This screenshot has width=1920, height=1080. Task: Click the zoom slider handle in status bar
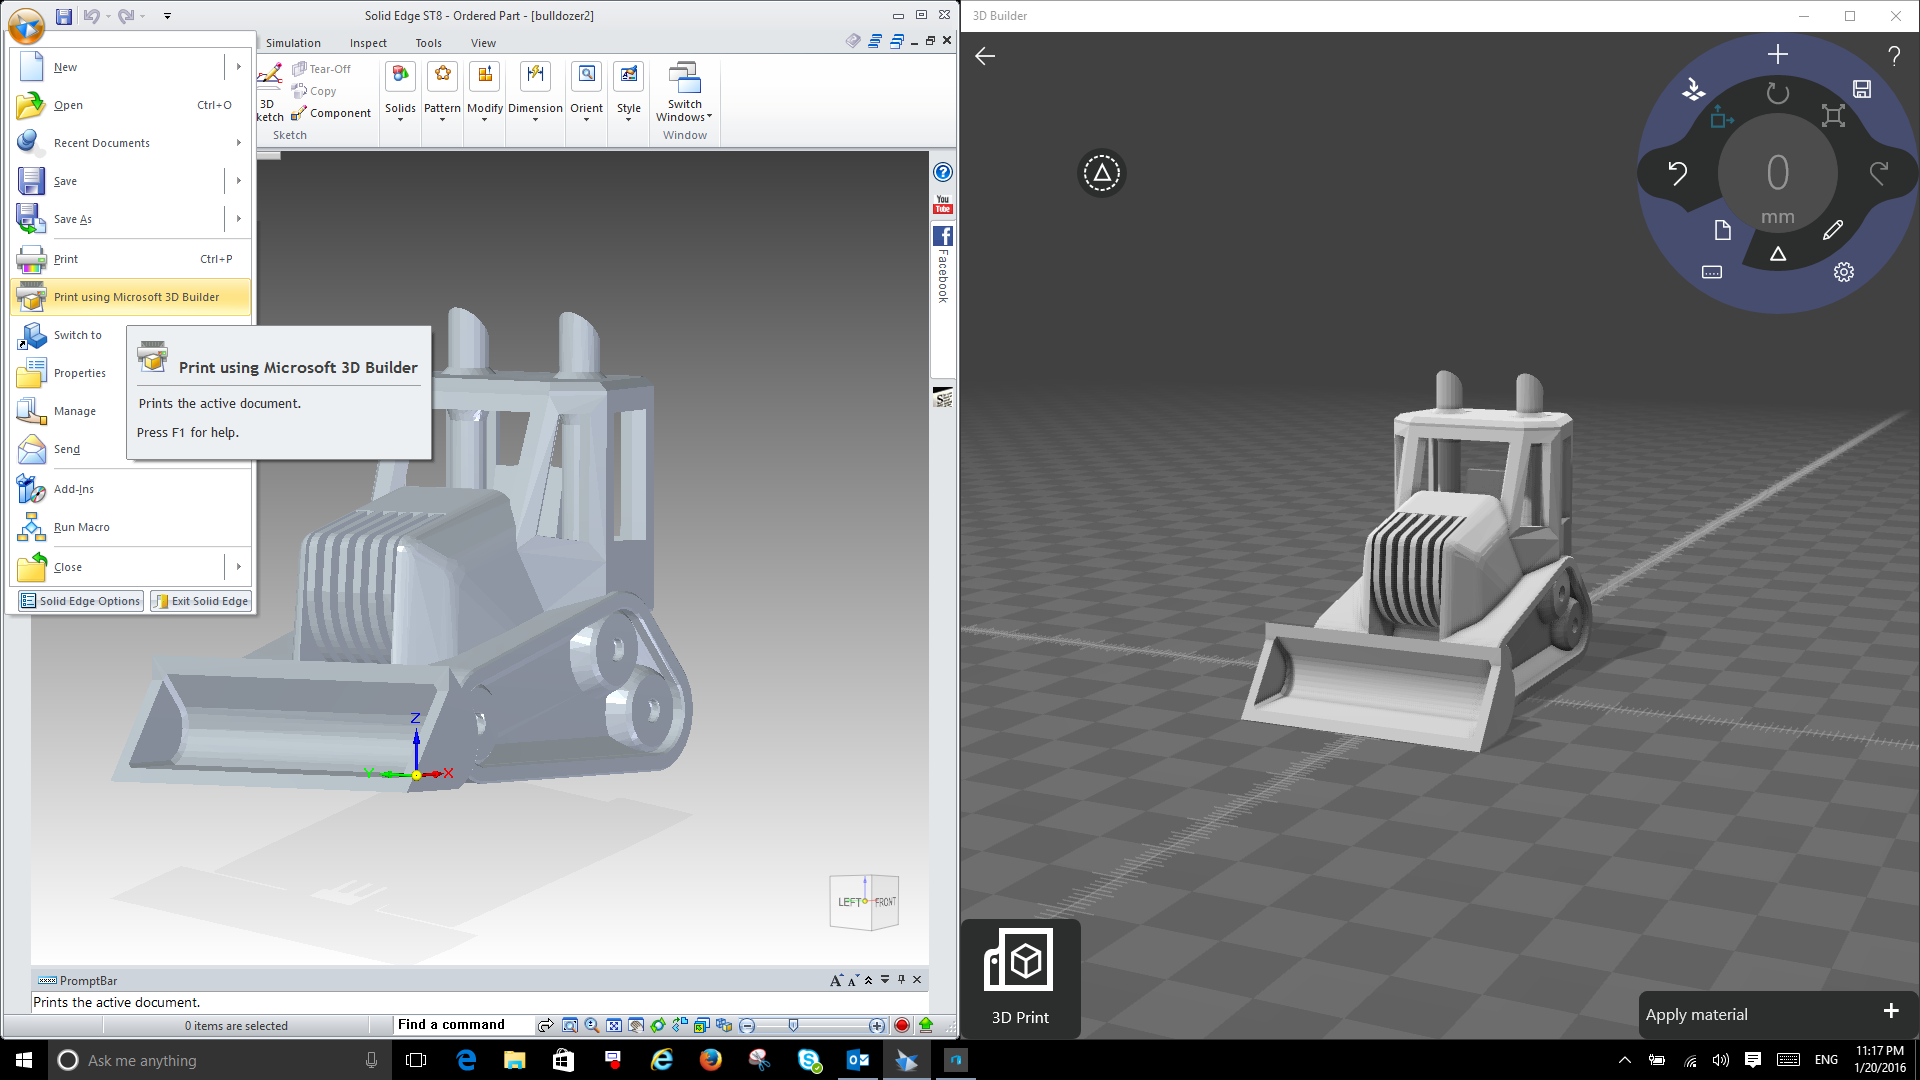tap(793, 1025)
